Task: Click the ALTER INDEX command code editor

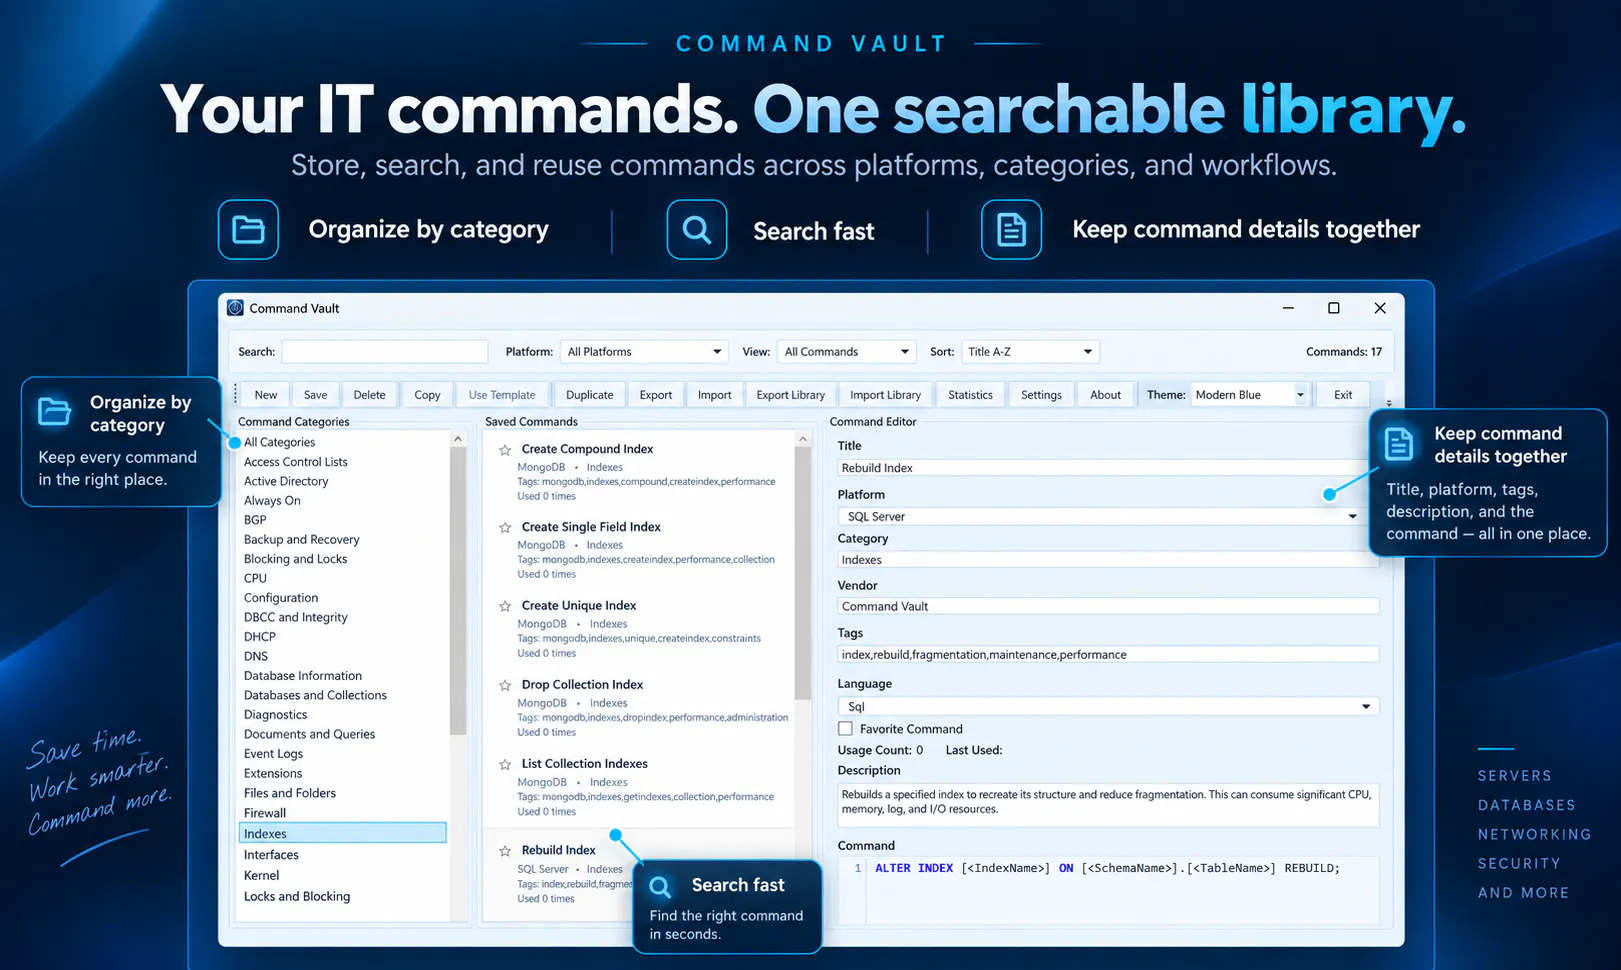Action: pyautogui.click(x=1108, y=890)
